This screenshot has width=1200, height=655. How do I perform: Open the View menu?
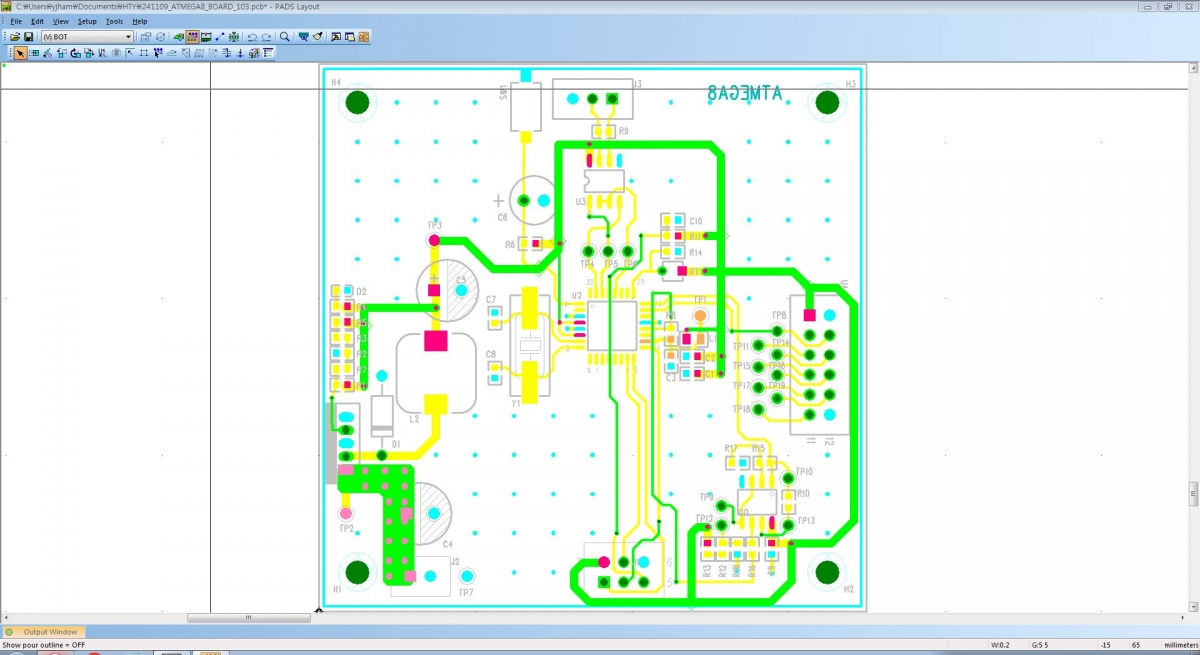tap(61, 21)
